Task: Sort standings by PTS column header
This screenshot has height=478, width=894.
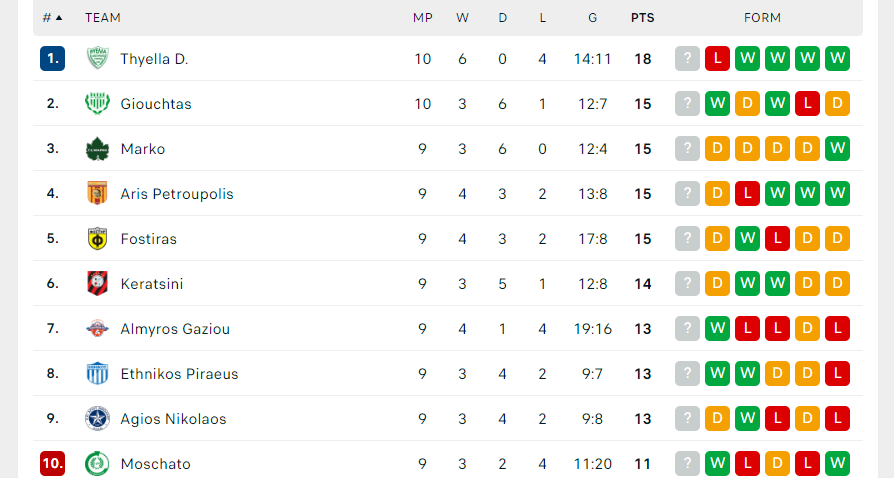Action: click(643, 18)
